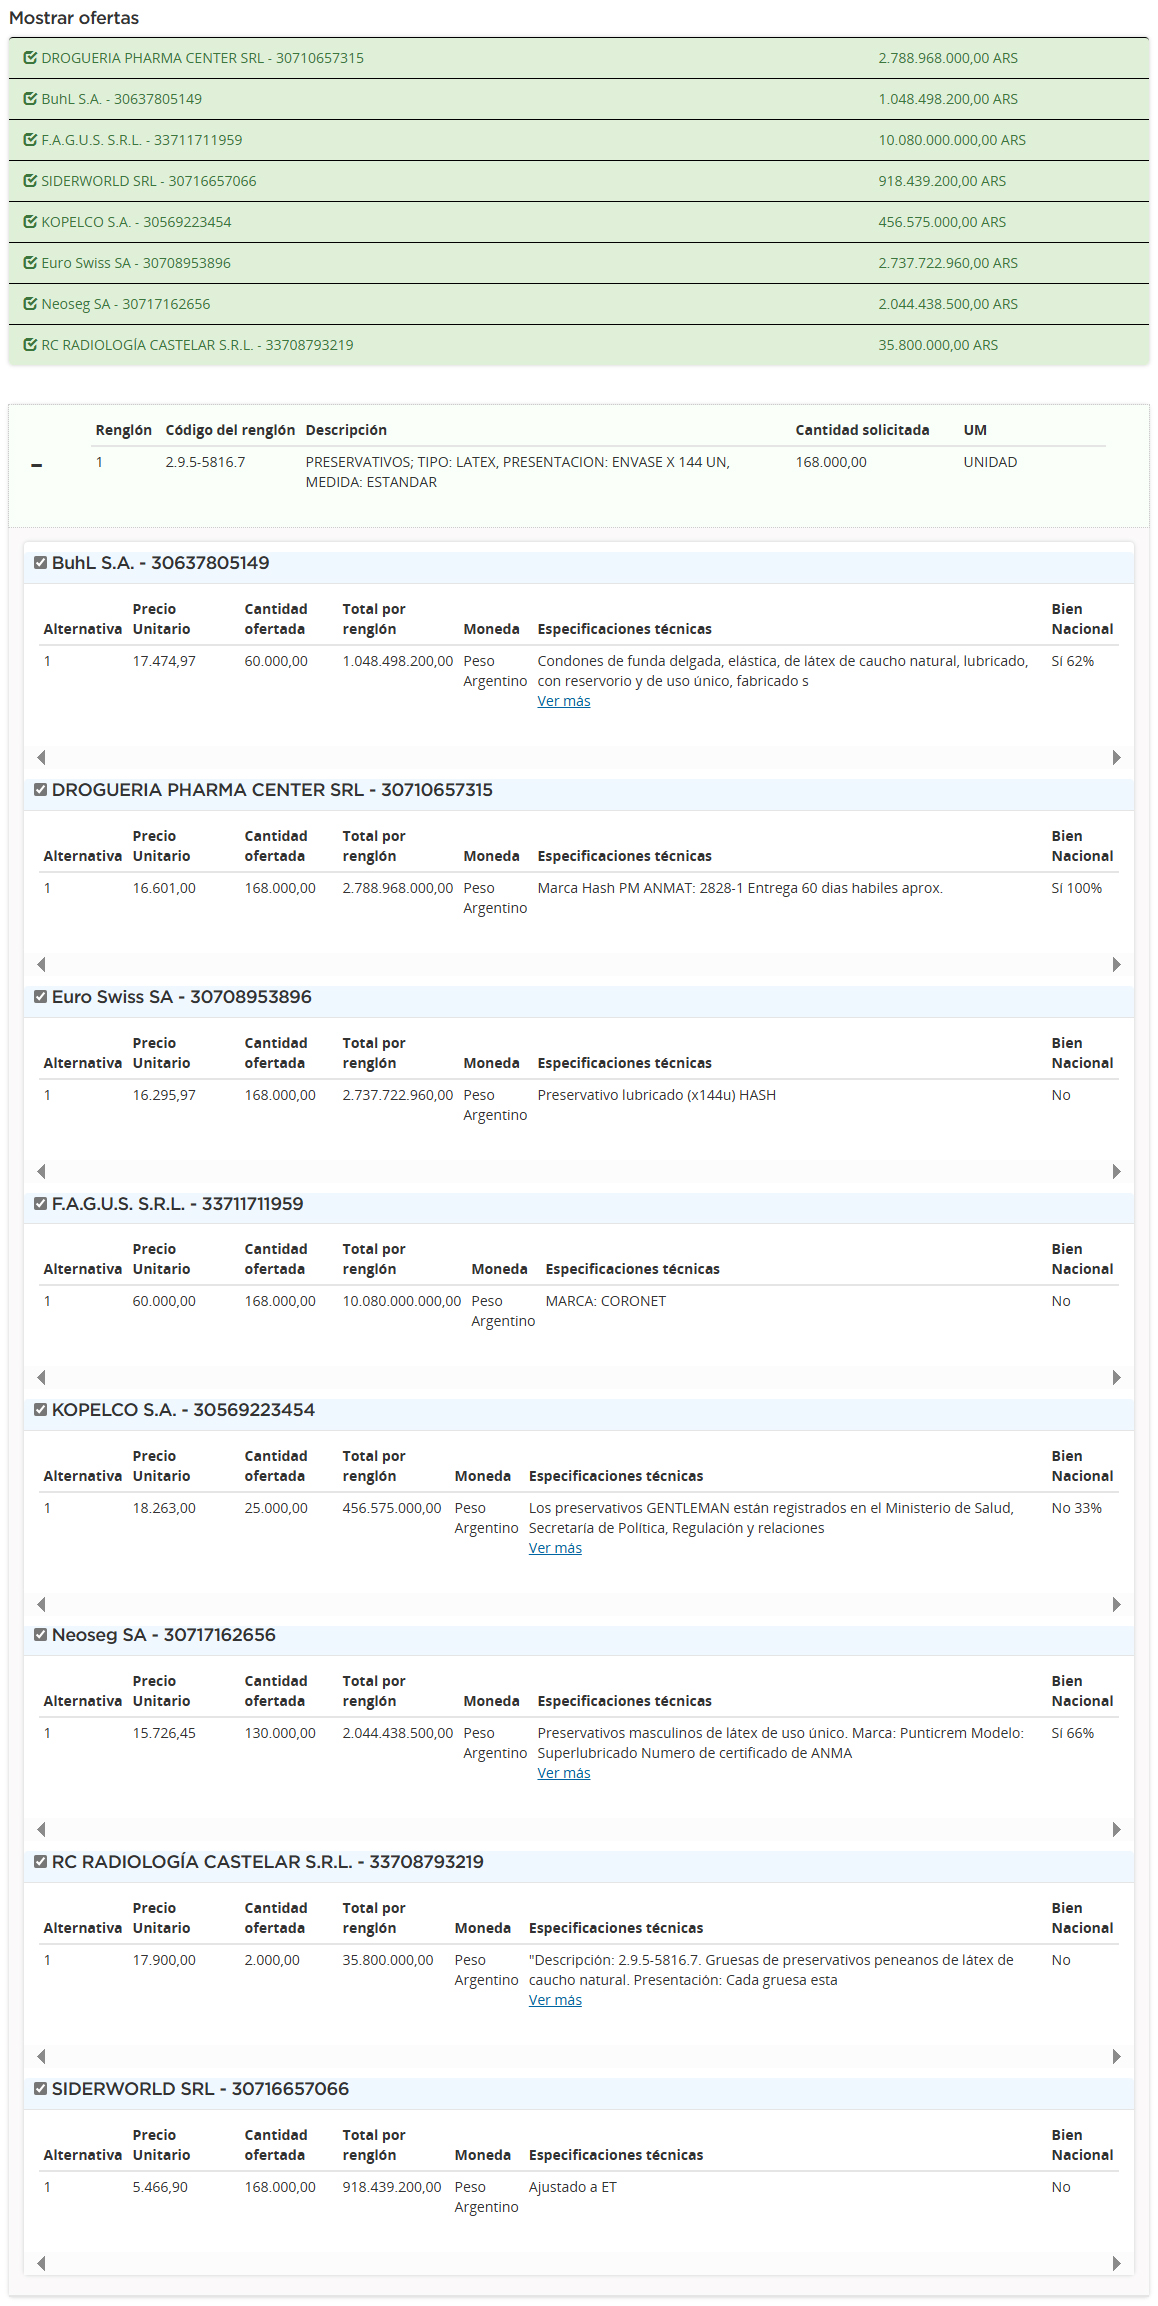Click the check icon beside DROGUERIA PHARMA CENTER offer row

[x=30, y=58]
